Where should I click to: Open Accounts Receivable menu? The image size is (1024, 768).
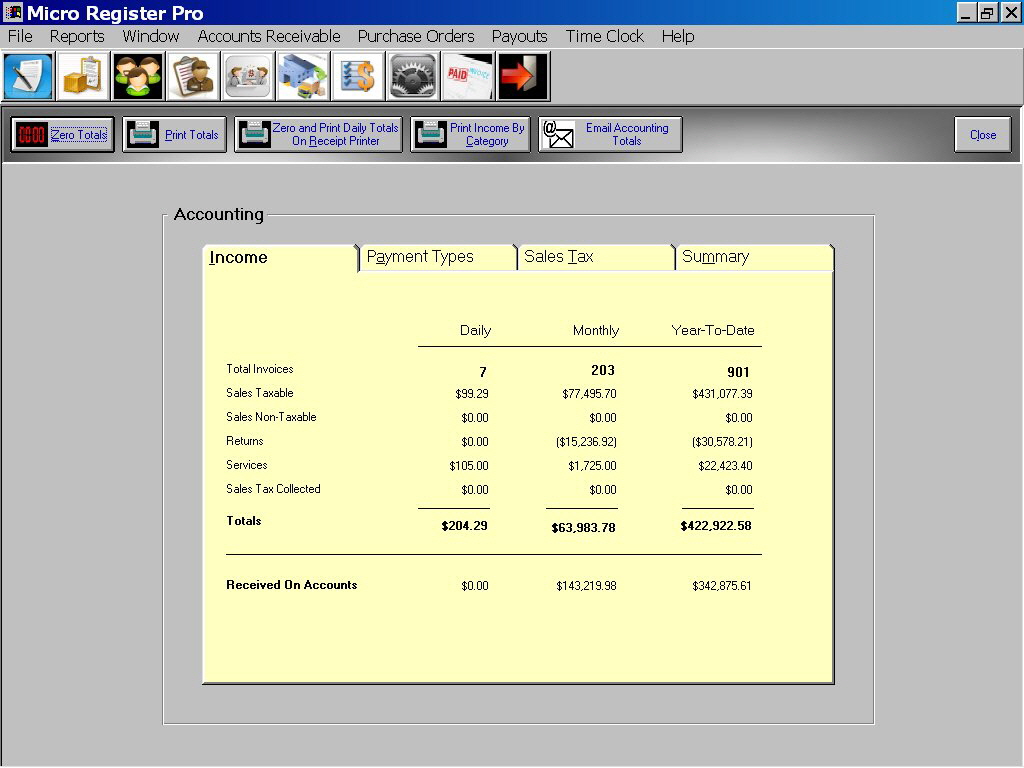click(269, 37)
